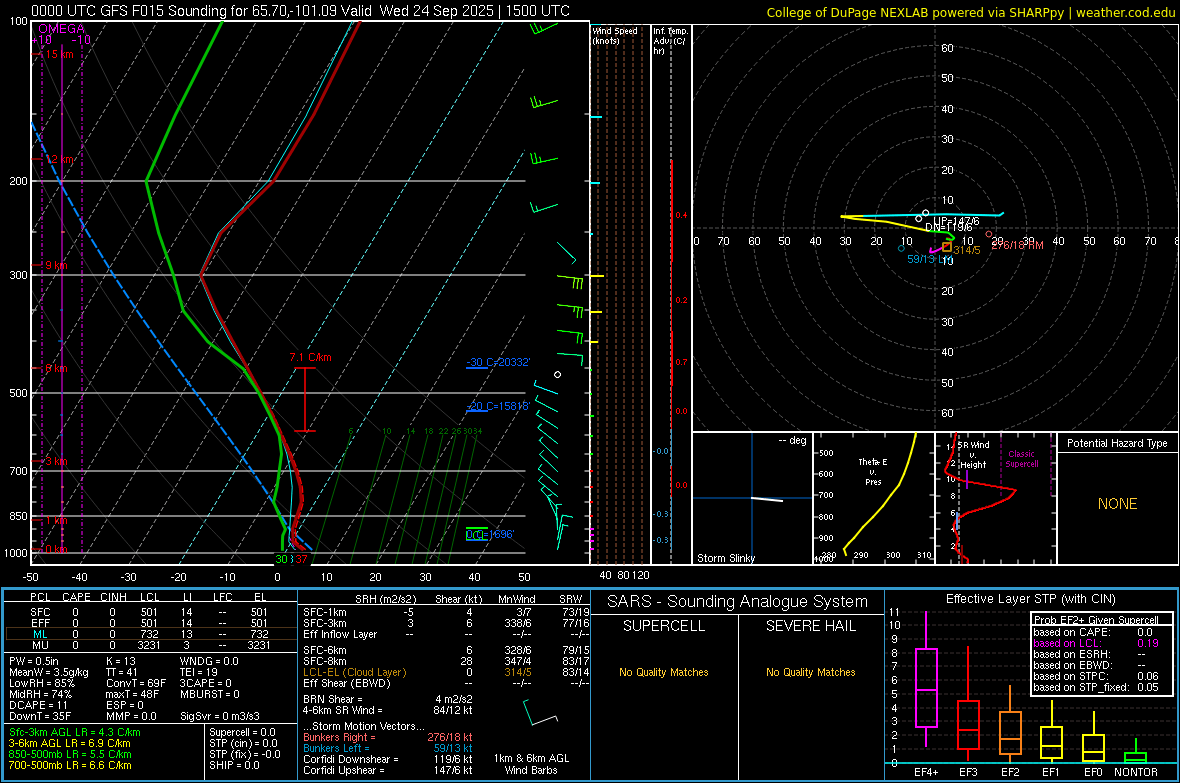Click the green surface dewpoint value '30'
Image resolution: width=1180 pixels, height=783 pixels.
281,559
